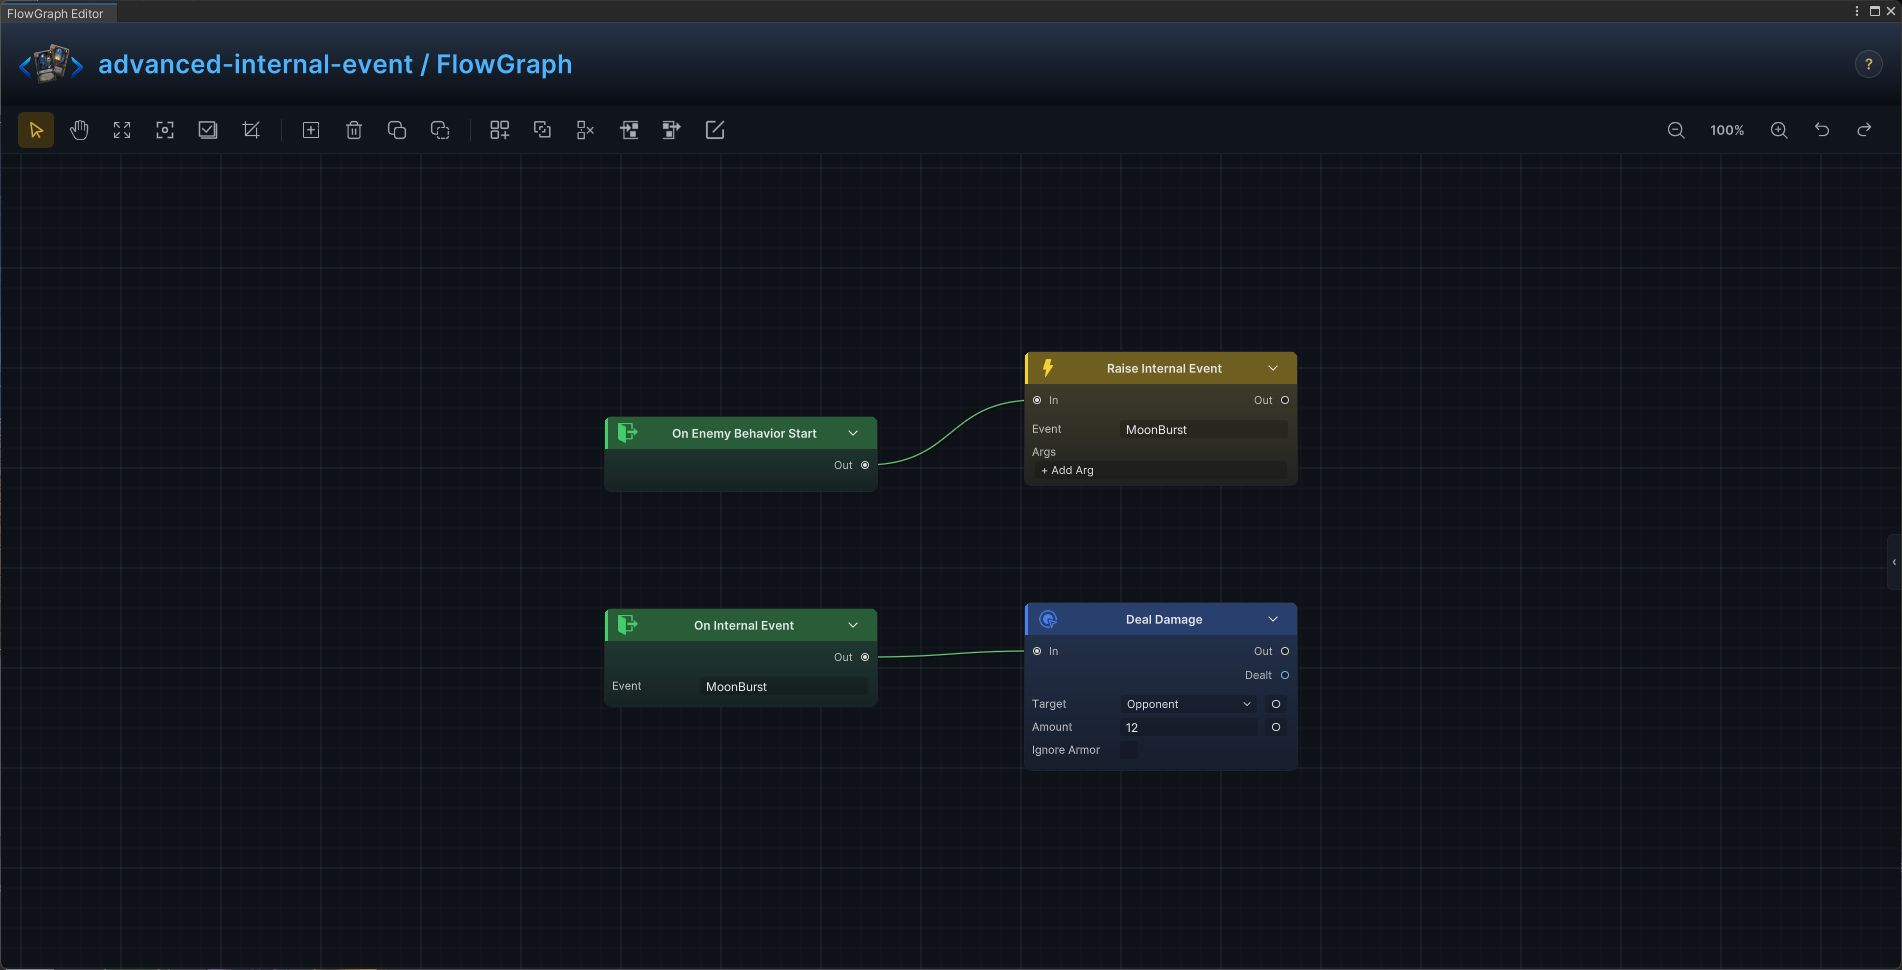Click the Deal Damage node icon
This screenshot has width=1902, height=970.
coord(1048,619)
